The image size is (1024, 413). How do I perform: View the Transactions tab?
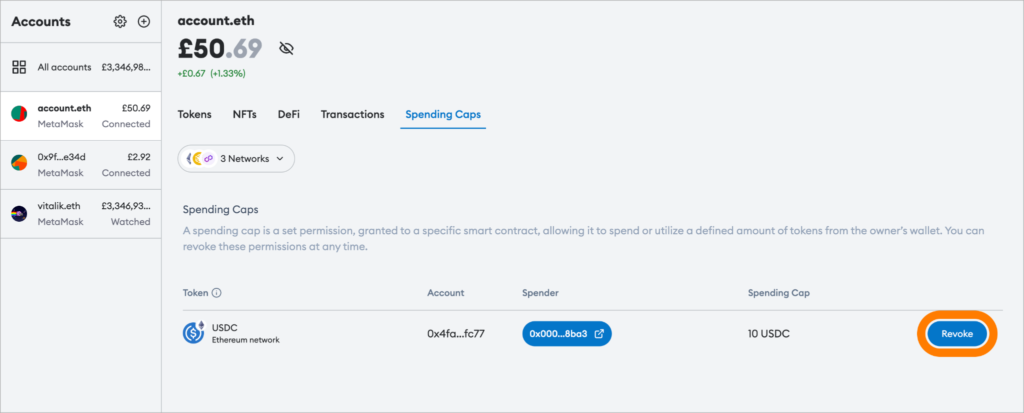click(352, 114)
